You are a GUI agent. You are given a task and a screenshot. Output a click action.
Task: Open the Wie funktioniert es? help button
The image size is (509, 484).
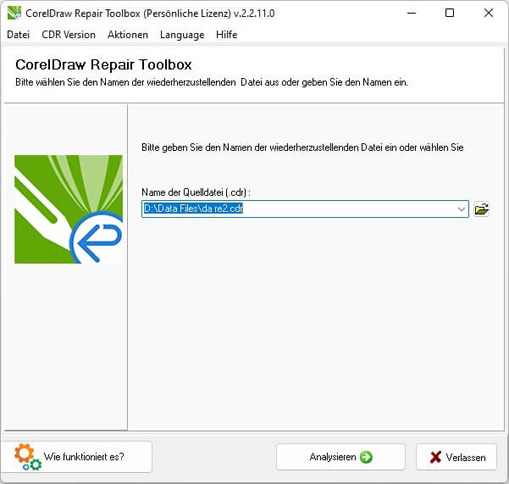[x=78, y=457]
